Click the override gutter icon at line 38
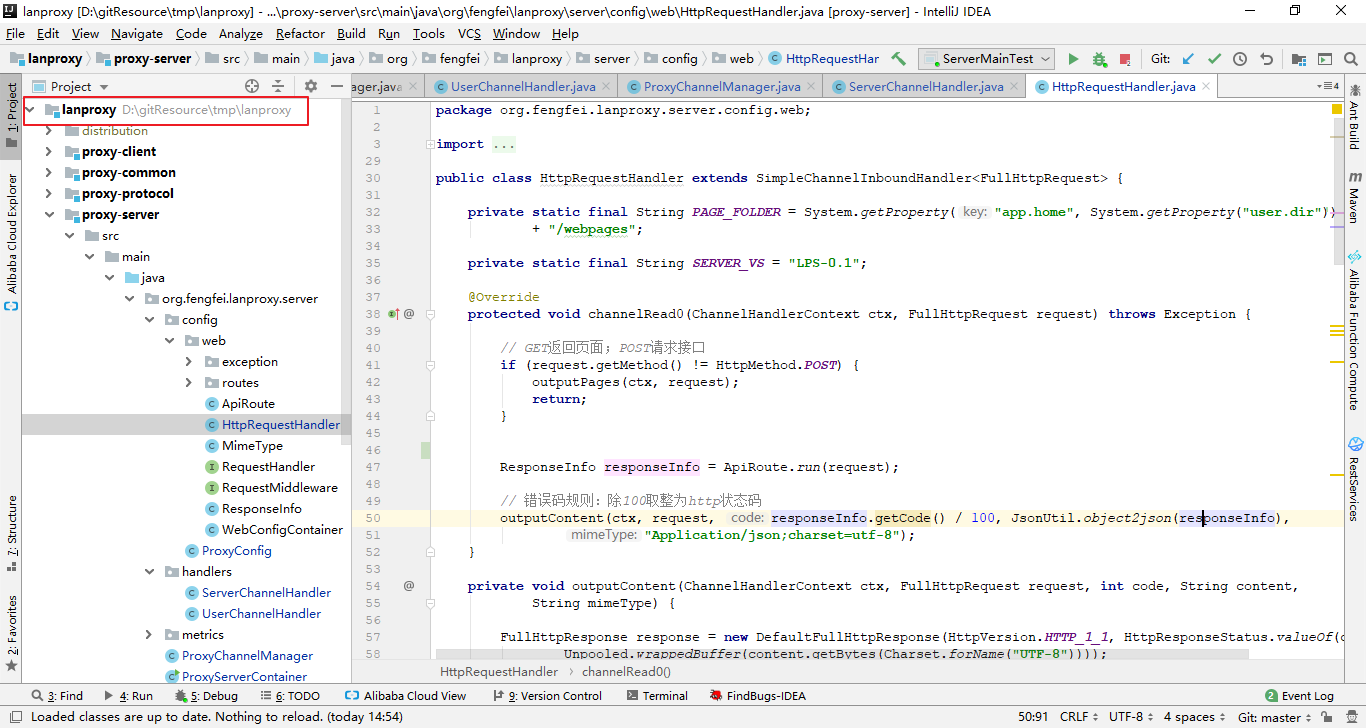Viewport: 1366px width, 728px height. point(393,314)
